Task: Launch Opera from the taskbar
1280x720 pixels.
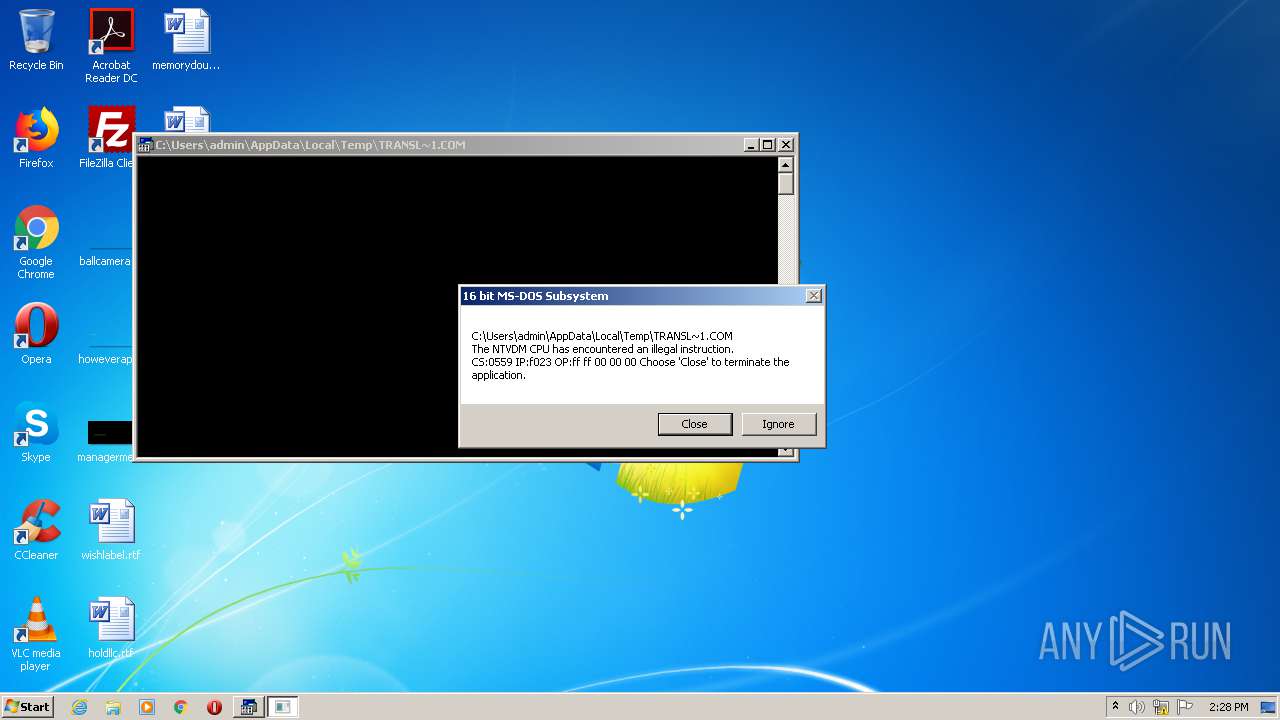Action: pyautogui.click(x=214, y=707)
